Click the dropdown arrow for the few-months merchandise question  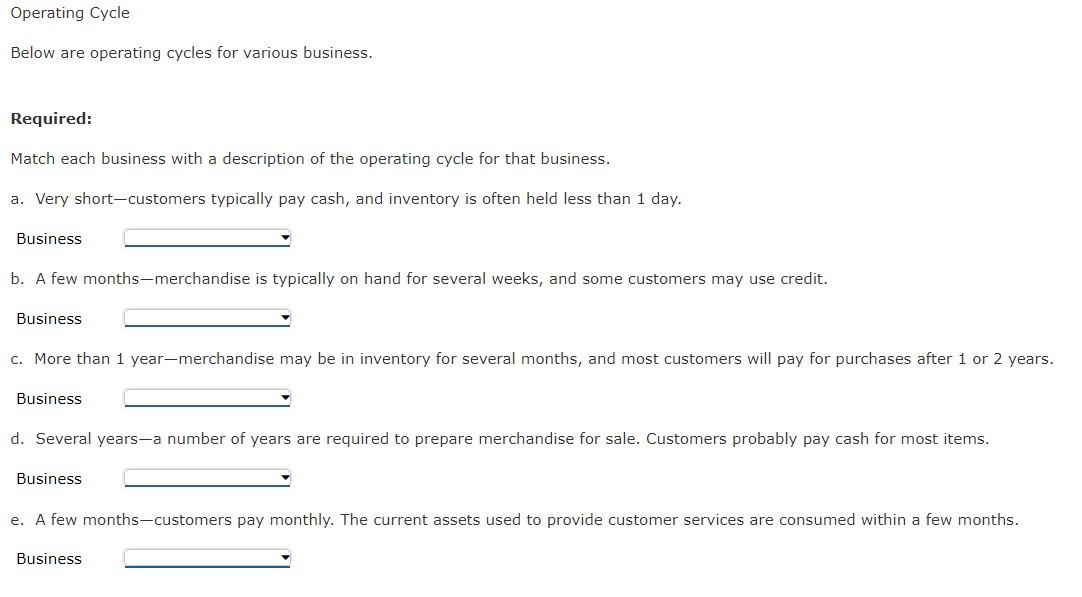(x=284, y=317)
